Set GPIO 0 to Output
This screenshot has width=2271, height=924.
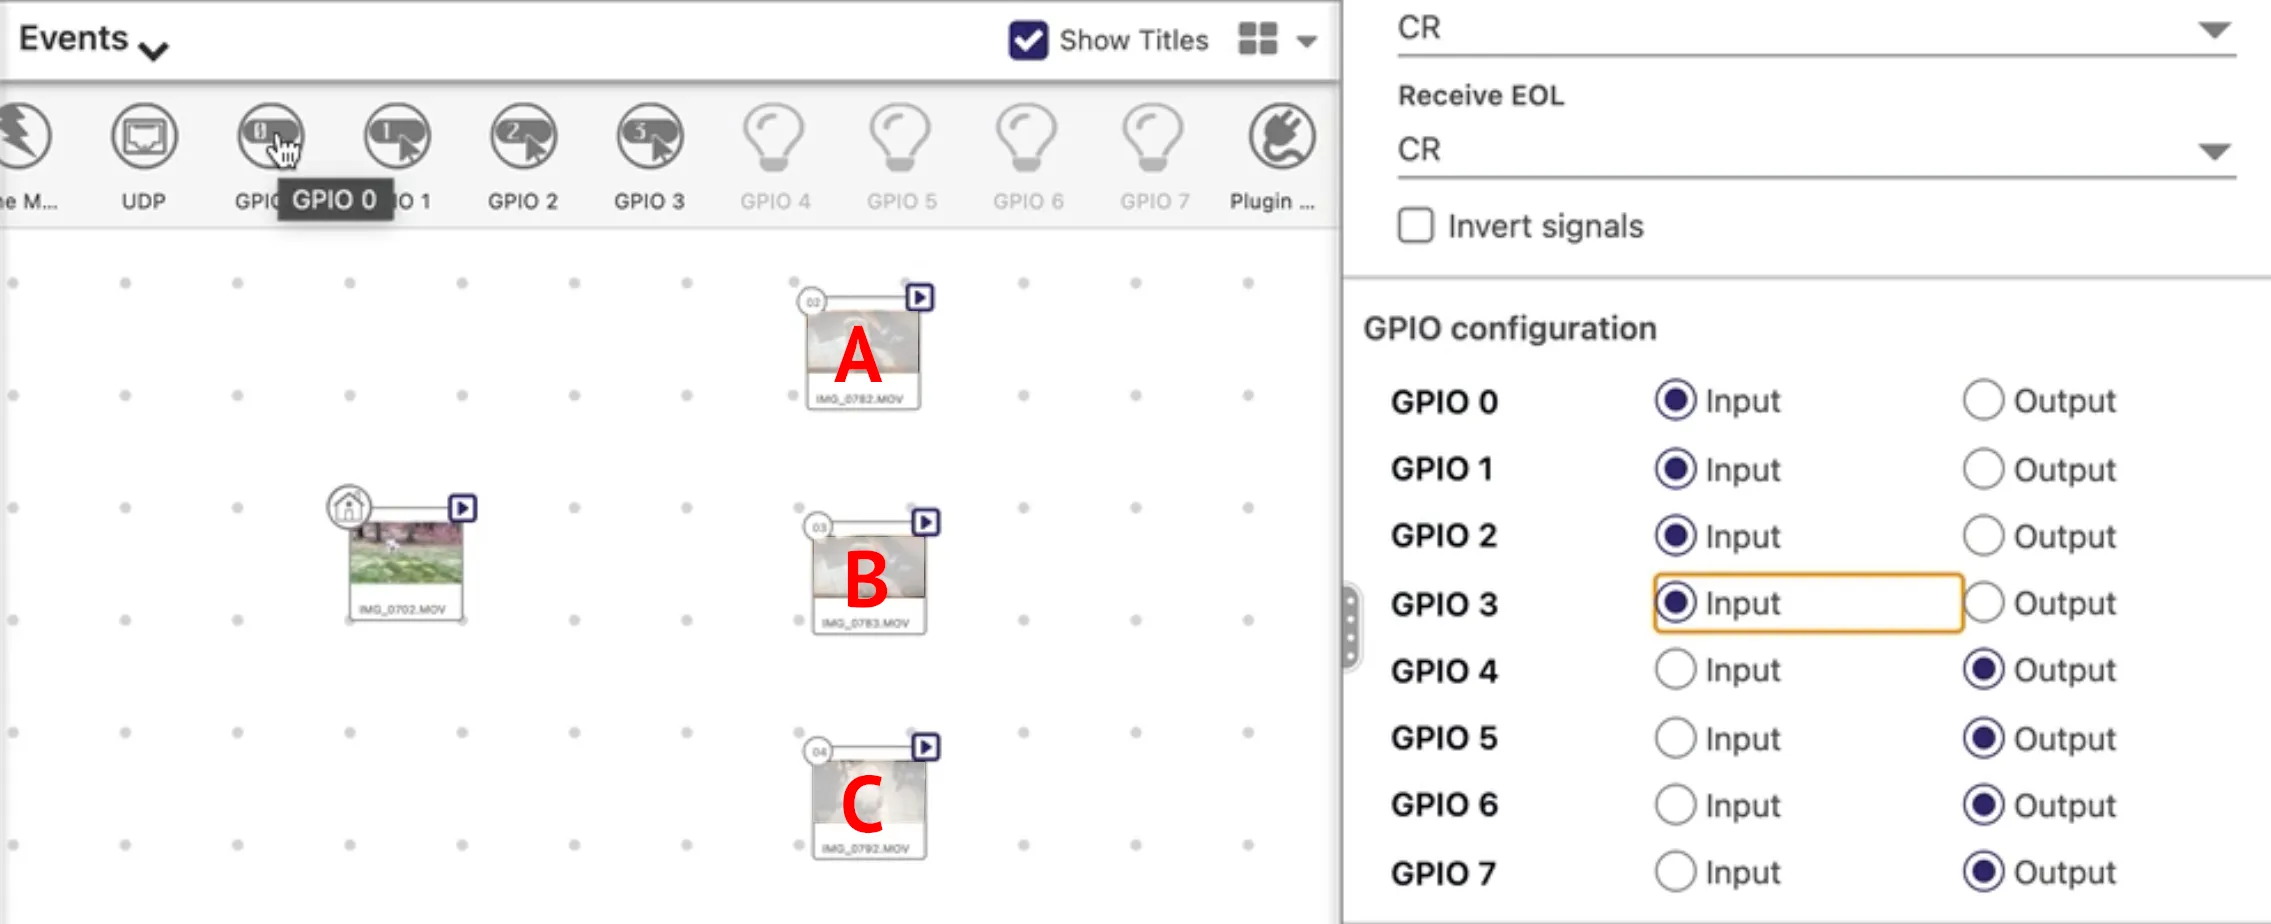[x=1983, y=401]
